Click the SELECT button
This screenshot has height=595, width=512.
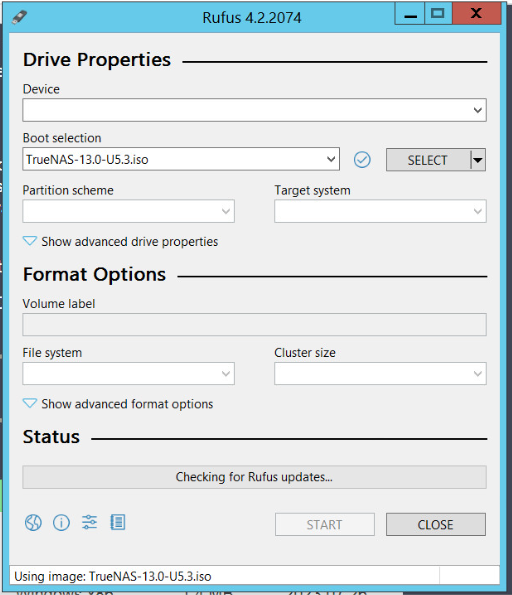(428, 160)
